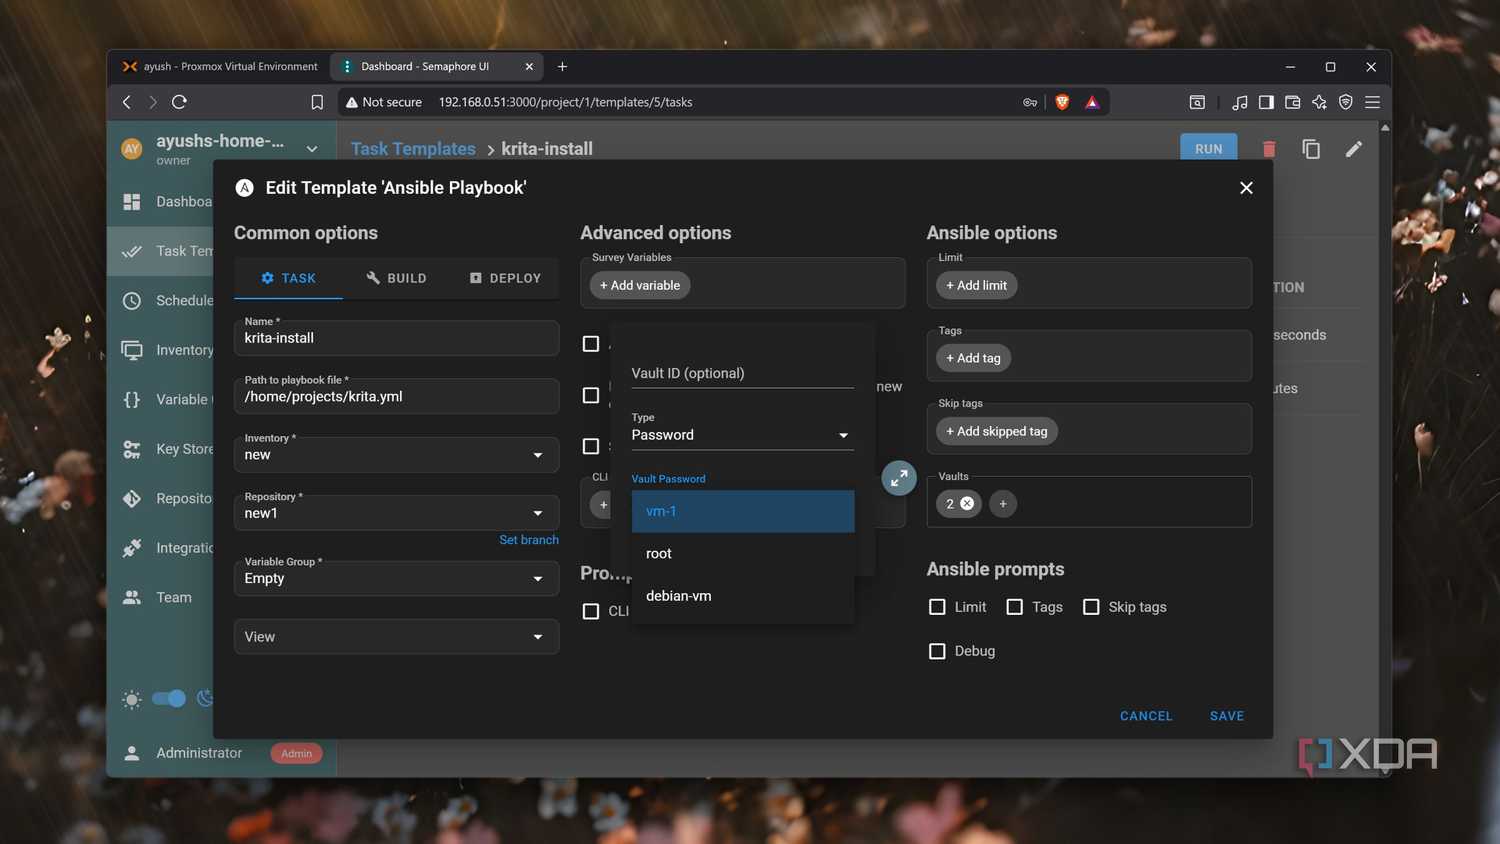Enable the Tags prompt checkbox
This screenshot has width=1500, height=844.
click(1014, 607)
